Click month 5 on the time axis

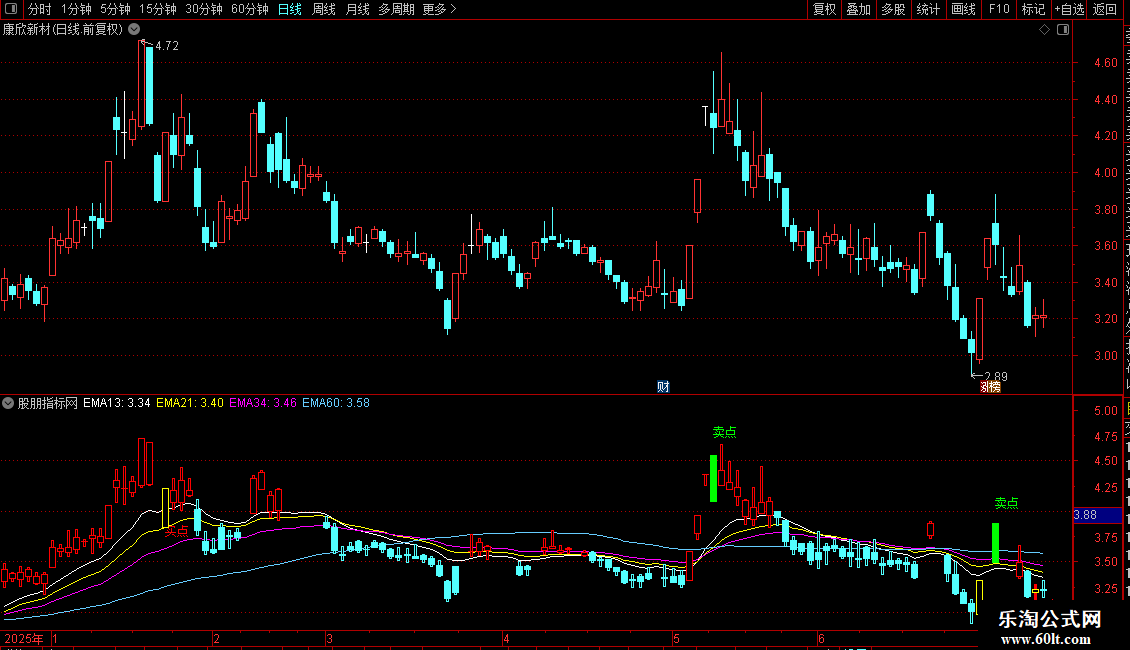coord(676,638)
